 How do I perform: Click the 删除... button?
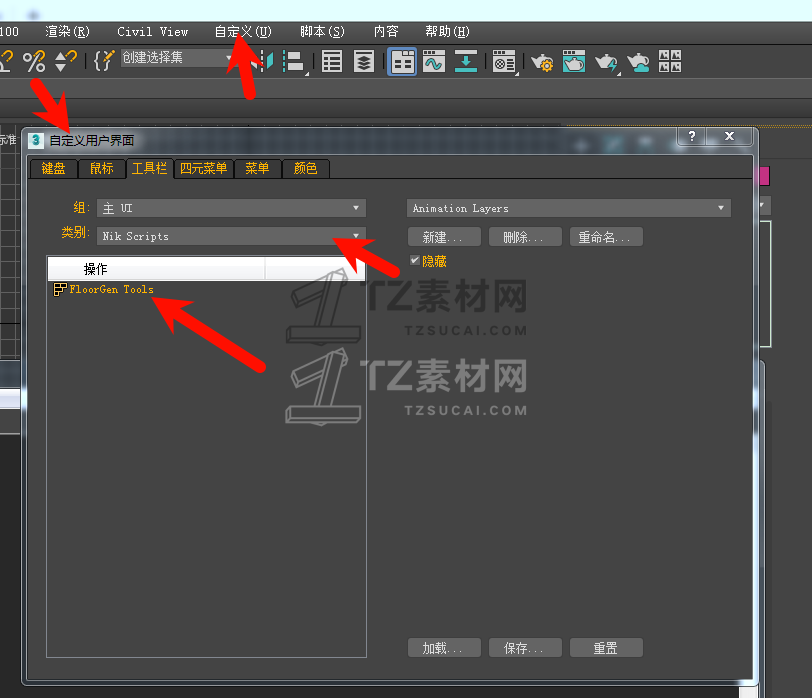[x=525, y=237]
